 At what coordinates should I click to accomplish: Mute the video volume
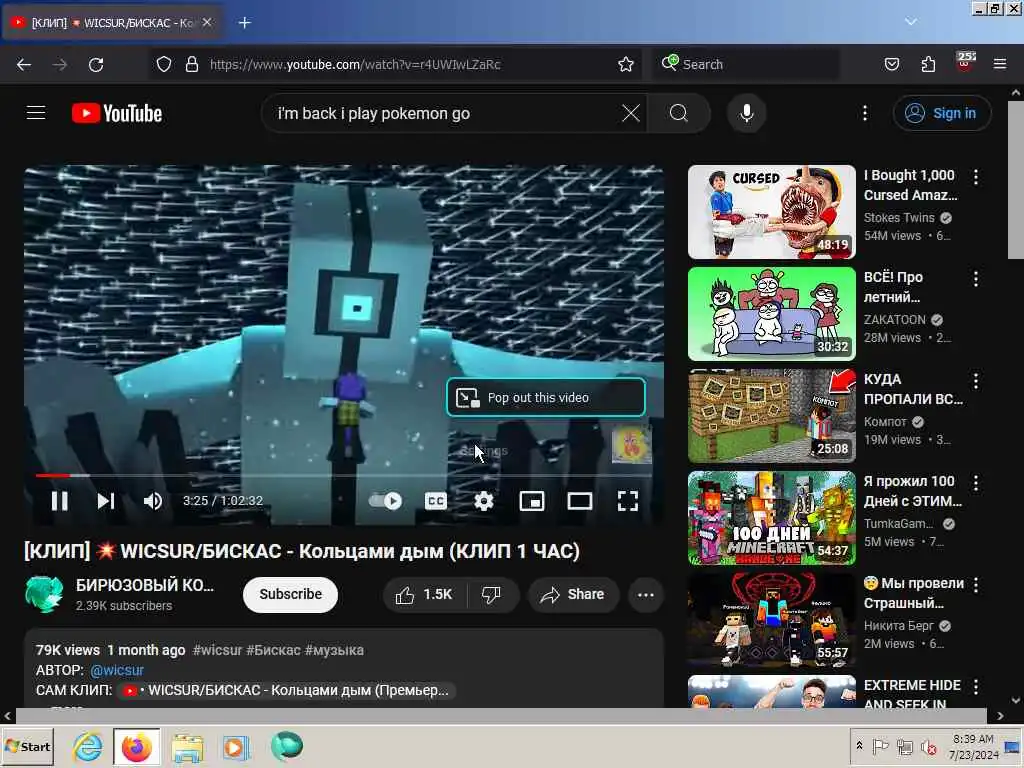153,501
